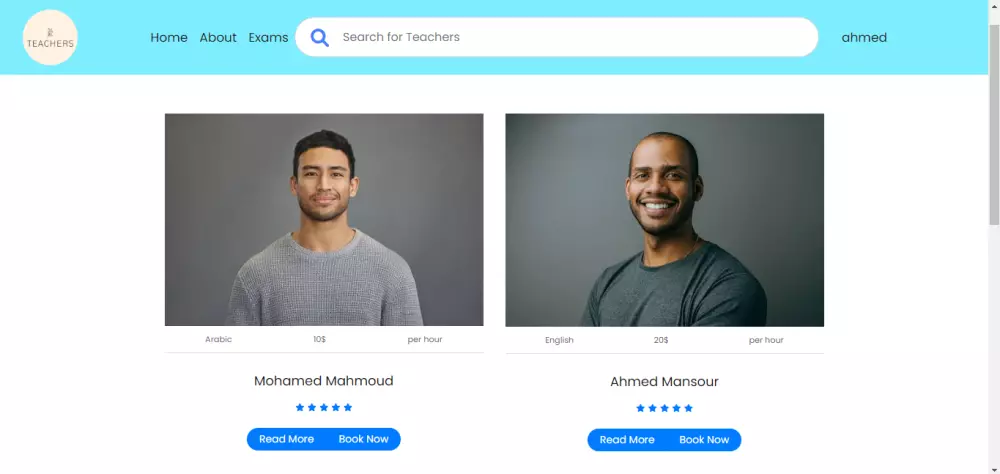Screen dimensions: 1000x474
Task: Click the first star under Mohamed Mahmoud
Action: [300, 407]
